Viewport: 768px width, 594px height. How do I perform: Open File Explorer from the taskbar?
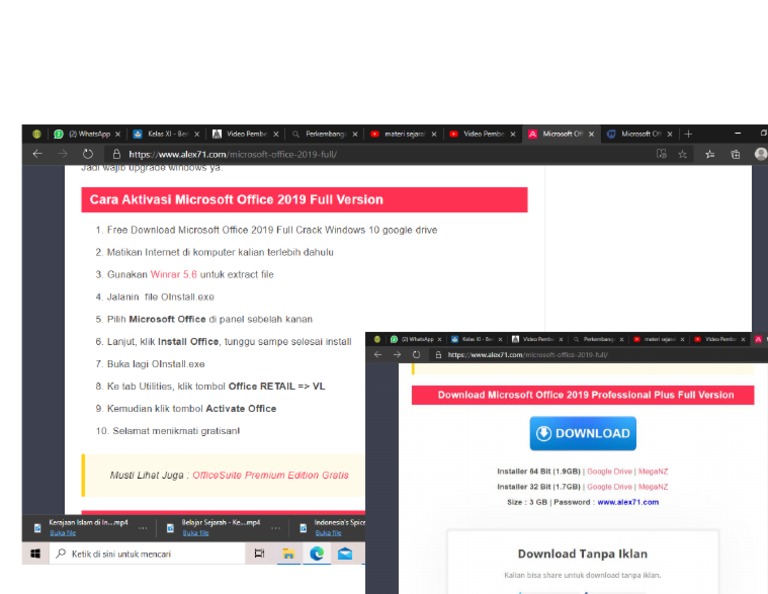coord(288,554)
